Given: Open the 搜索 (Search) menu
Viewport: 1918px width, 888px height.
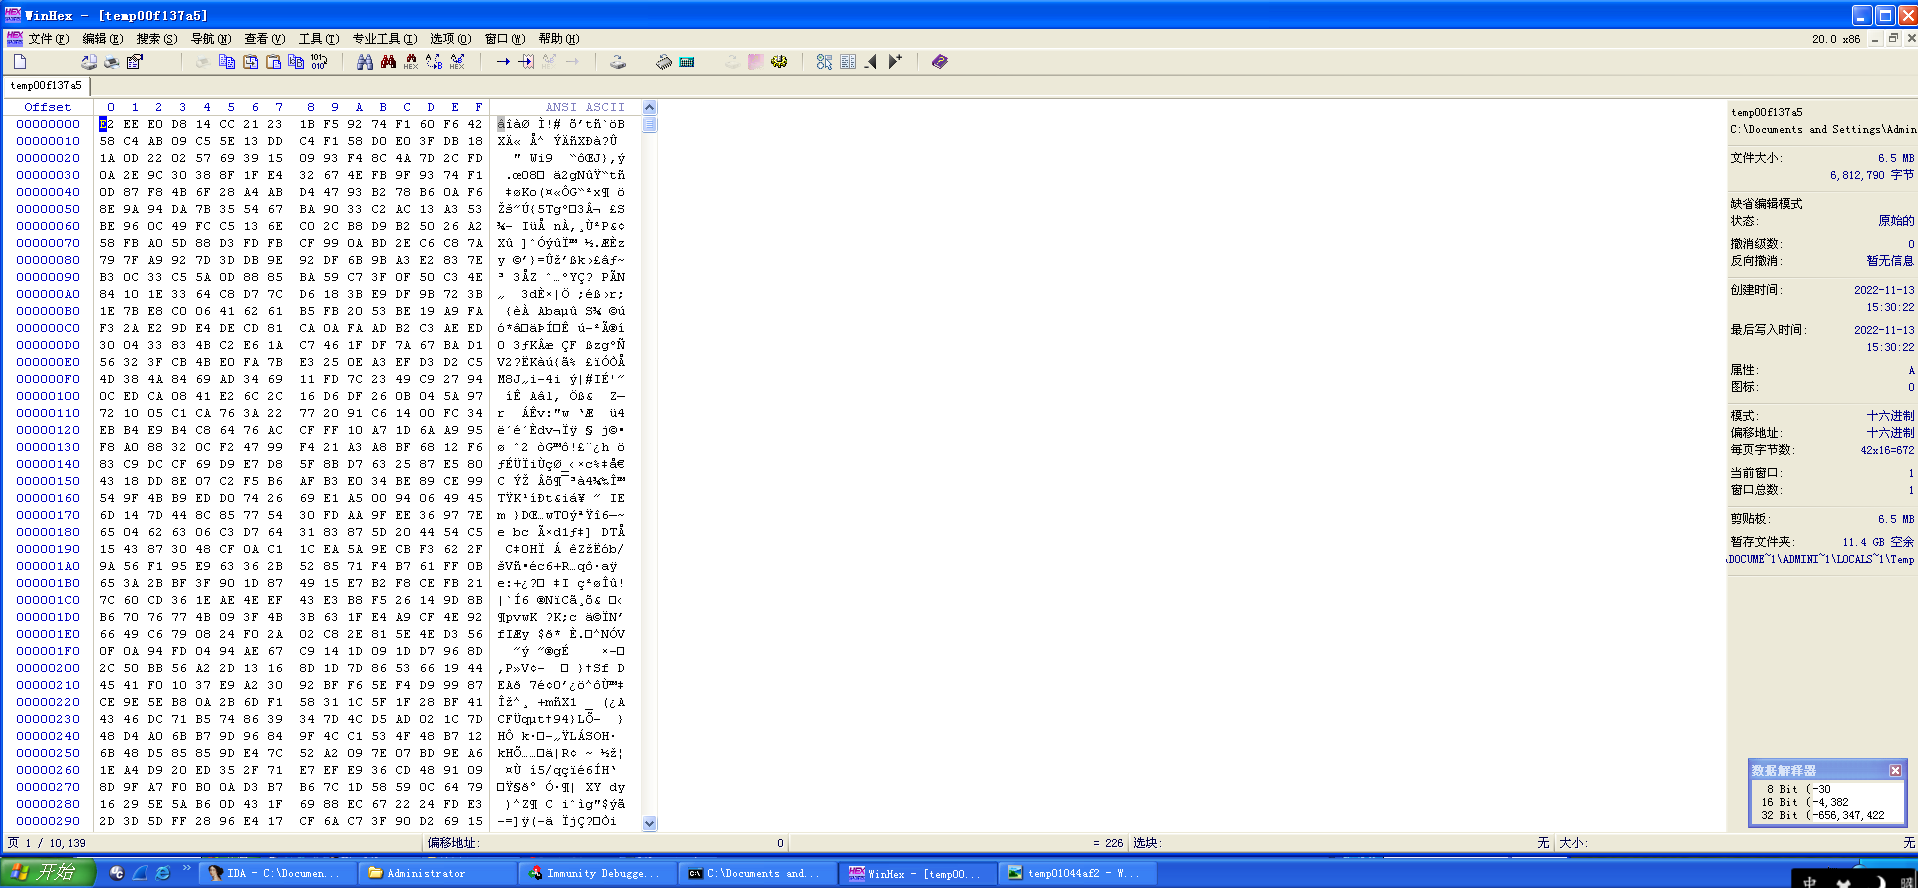Looking at the screenshot, I should (156, 39).
